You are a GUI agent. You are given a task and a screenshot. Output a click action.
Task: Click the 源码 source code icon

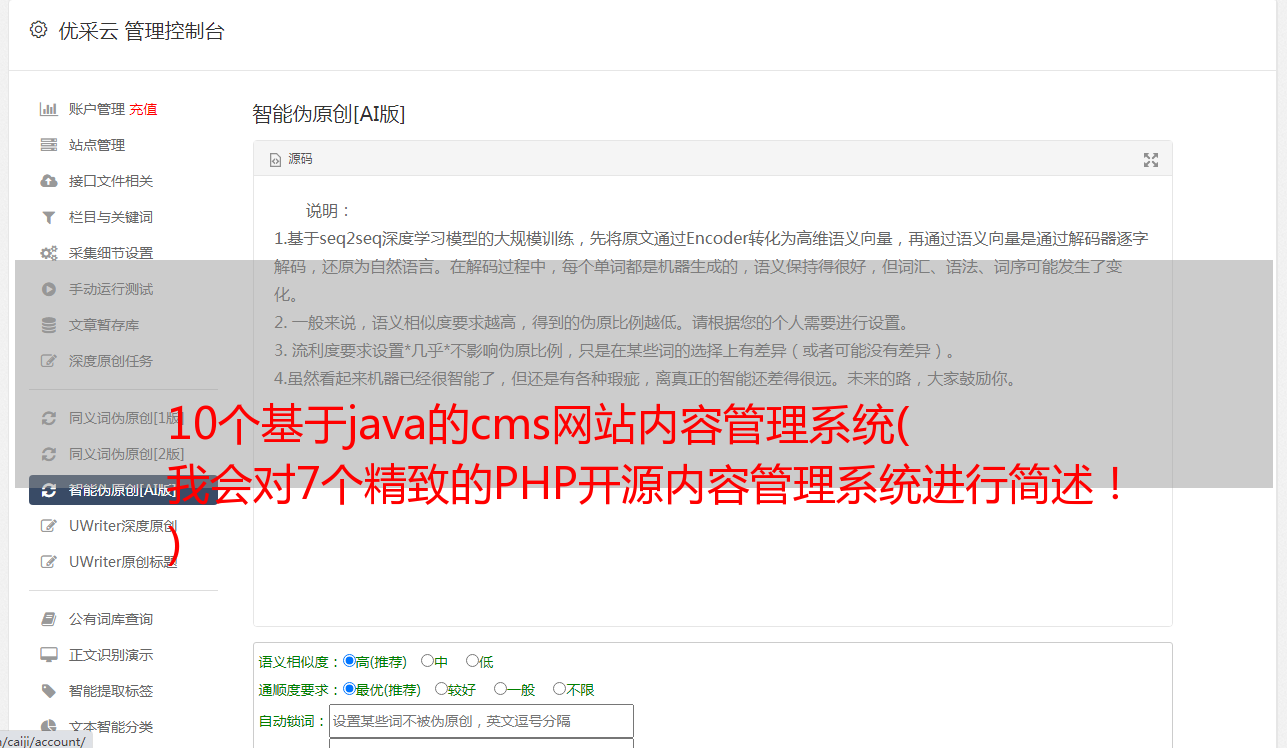click(275, 159)
